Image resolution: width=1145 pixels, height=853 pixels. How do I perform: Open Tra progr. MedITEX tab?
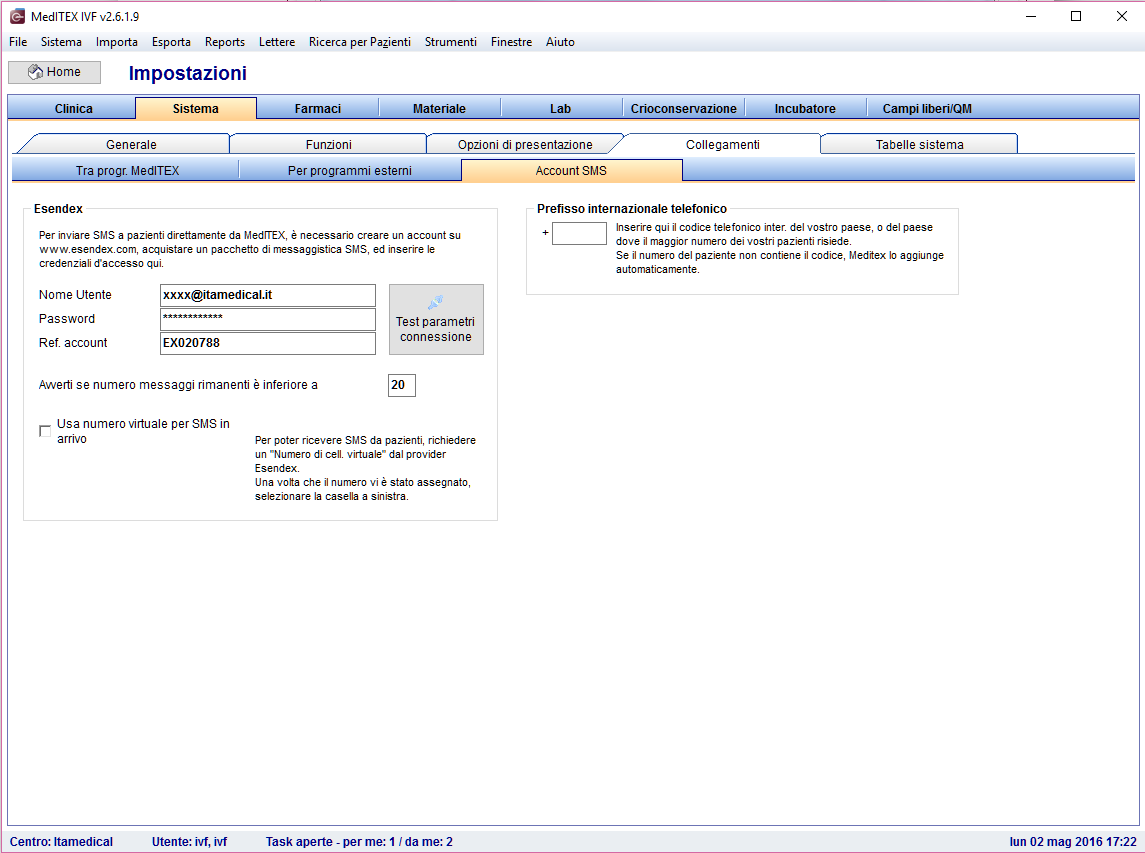(x=127, y=170)
